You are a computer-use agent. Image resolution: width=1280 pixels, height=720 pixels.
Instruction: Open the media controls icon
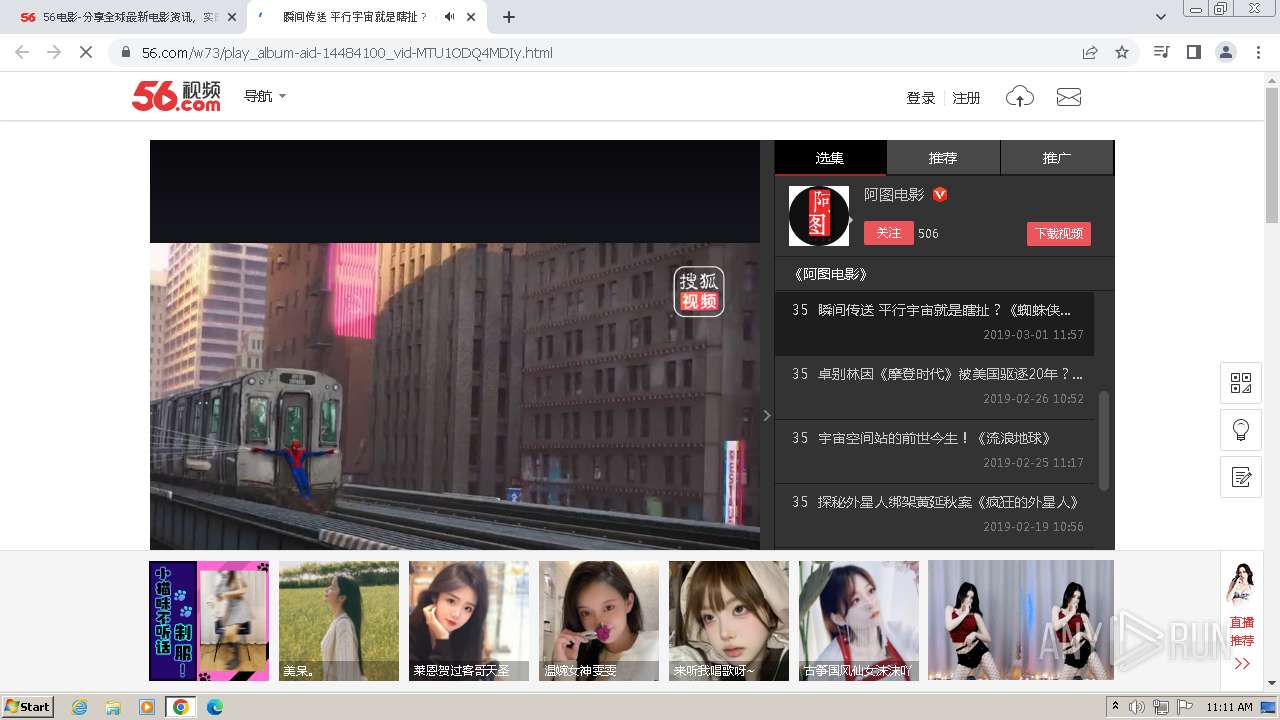[1162, 52]
